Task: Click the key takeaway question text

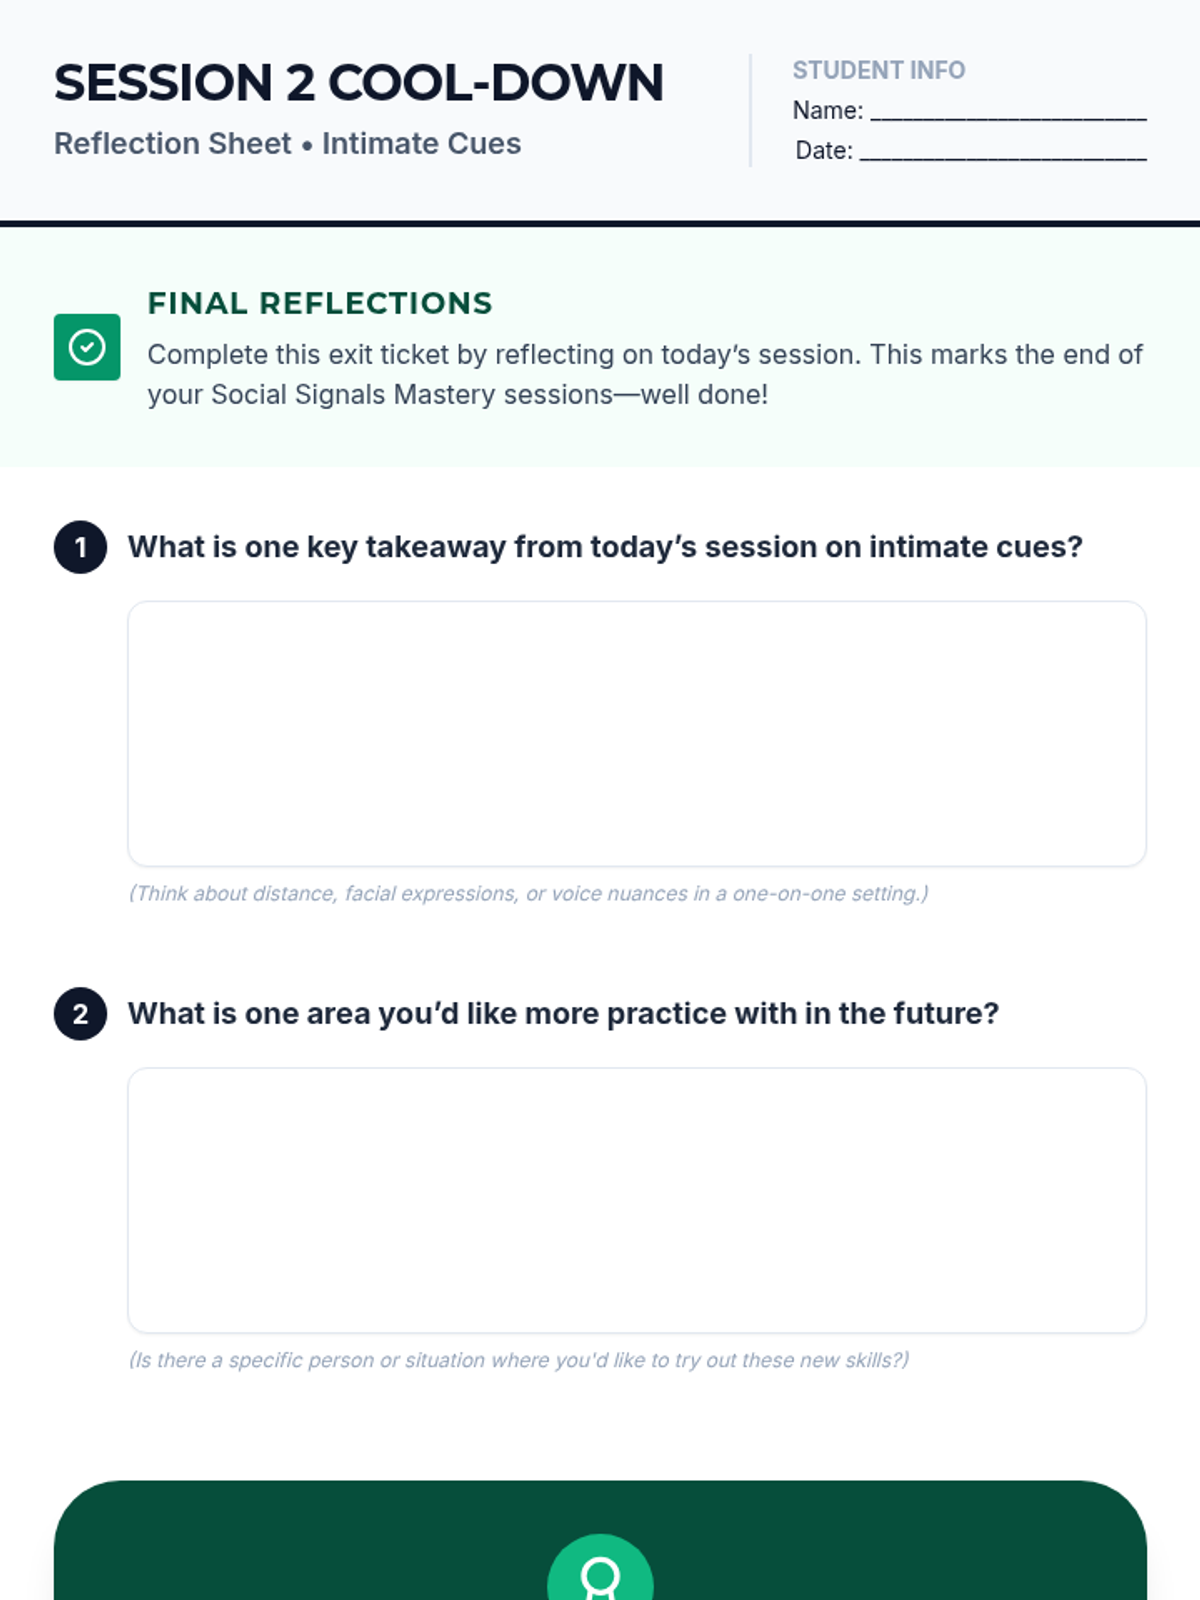Action: [604, 547]
